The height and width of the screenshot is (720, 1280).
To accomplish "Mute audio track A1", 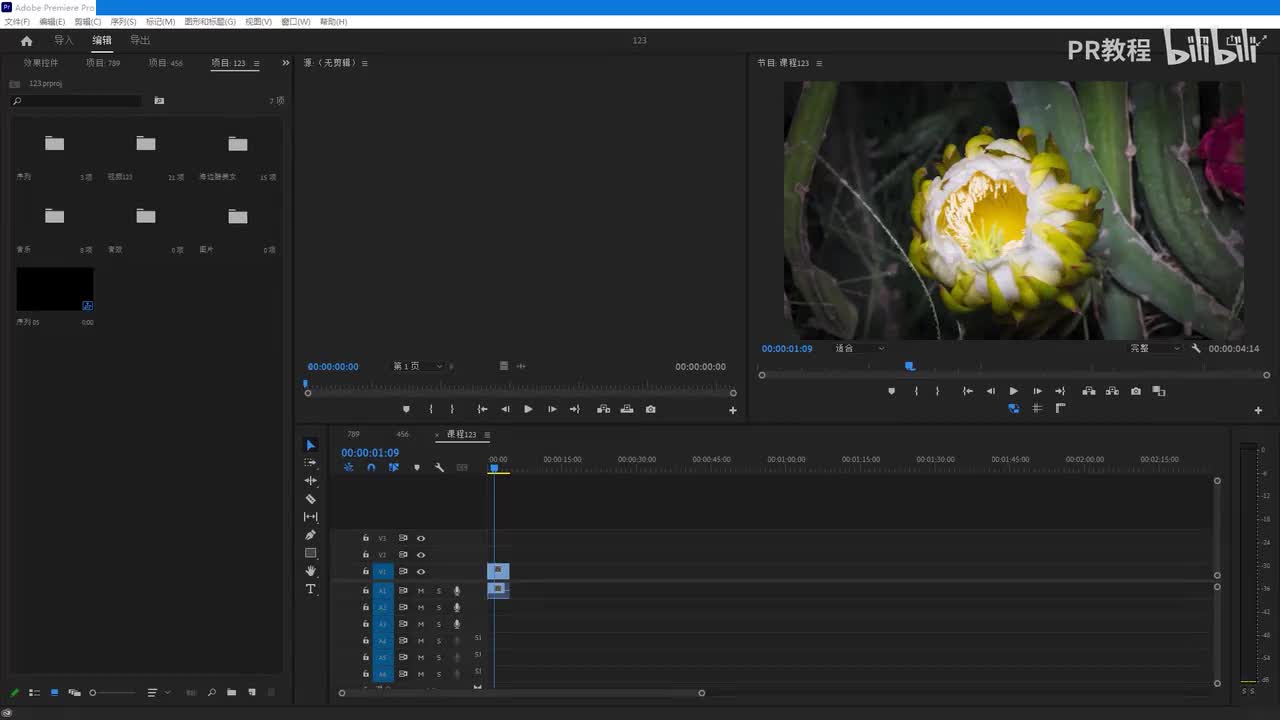I will (x=421, y=591).
